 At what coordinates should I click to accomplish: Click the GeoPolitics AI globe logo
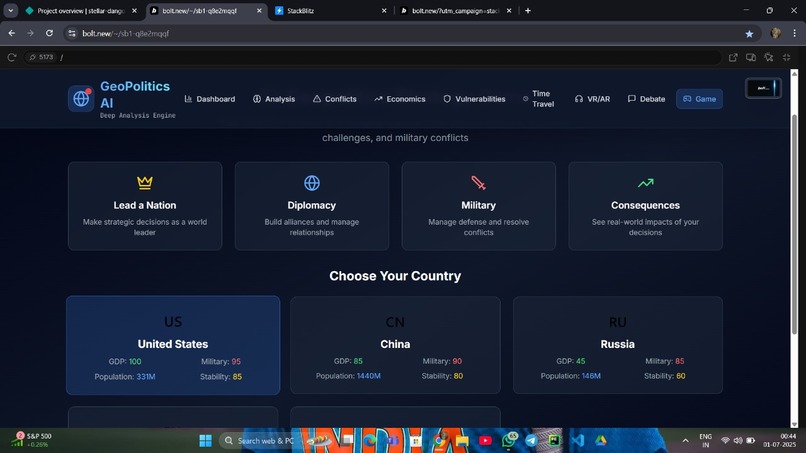coord(81,98)
